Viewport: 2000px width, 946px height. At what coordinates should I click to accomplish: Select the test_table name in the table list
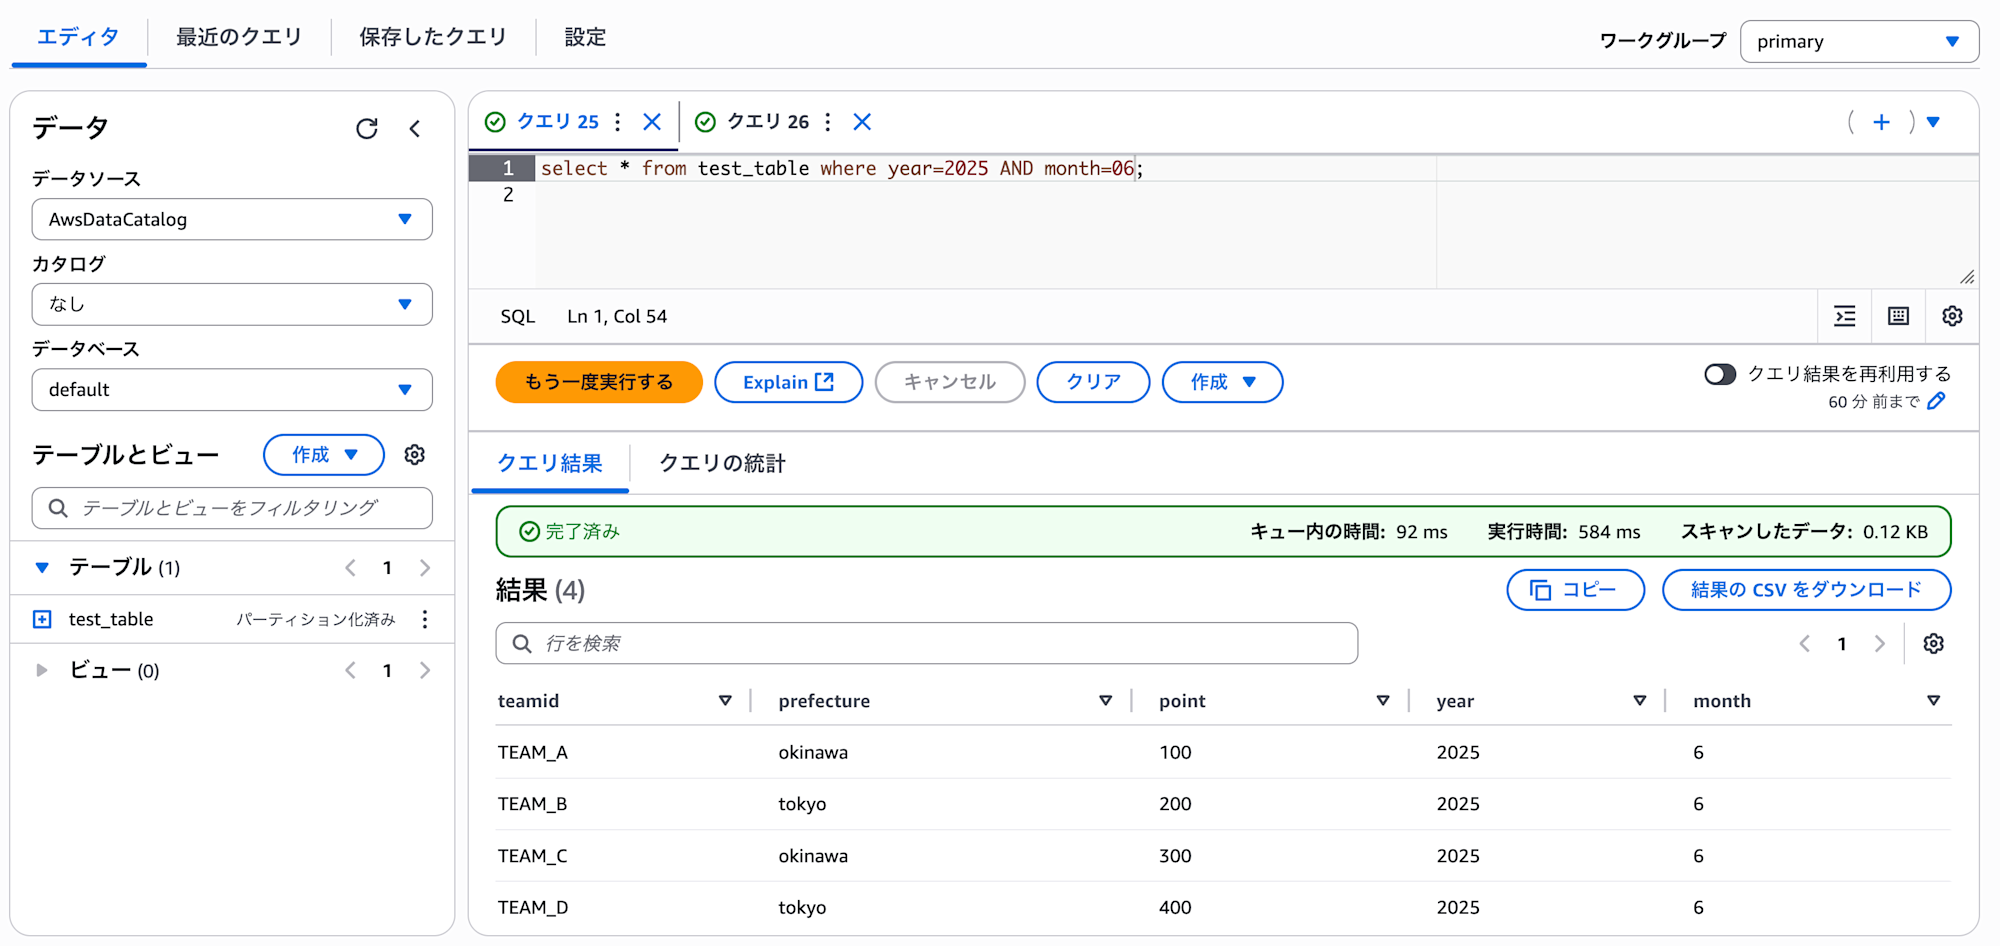click(111, 619)
